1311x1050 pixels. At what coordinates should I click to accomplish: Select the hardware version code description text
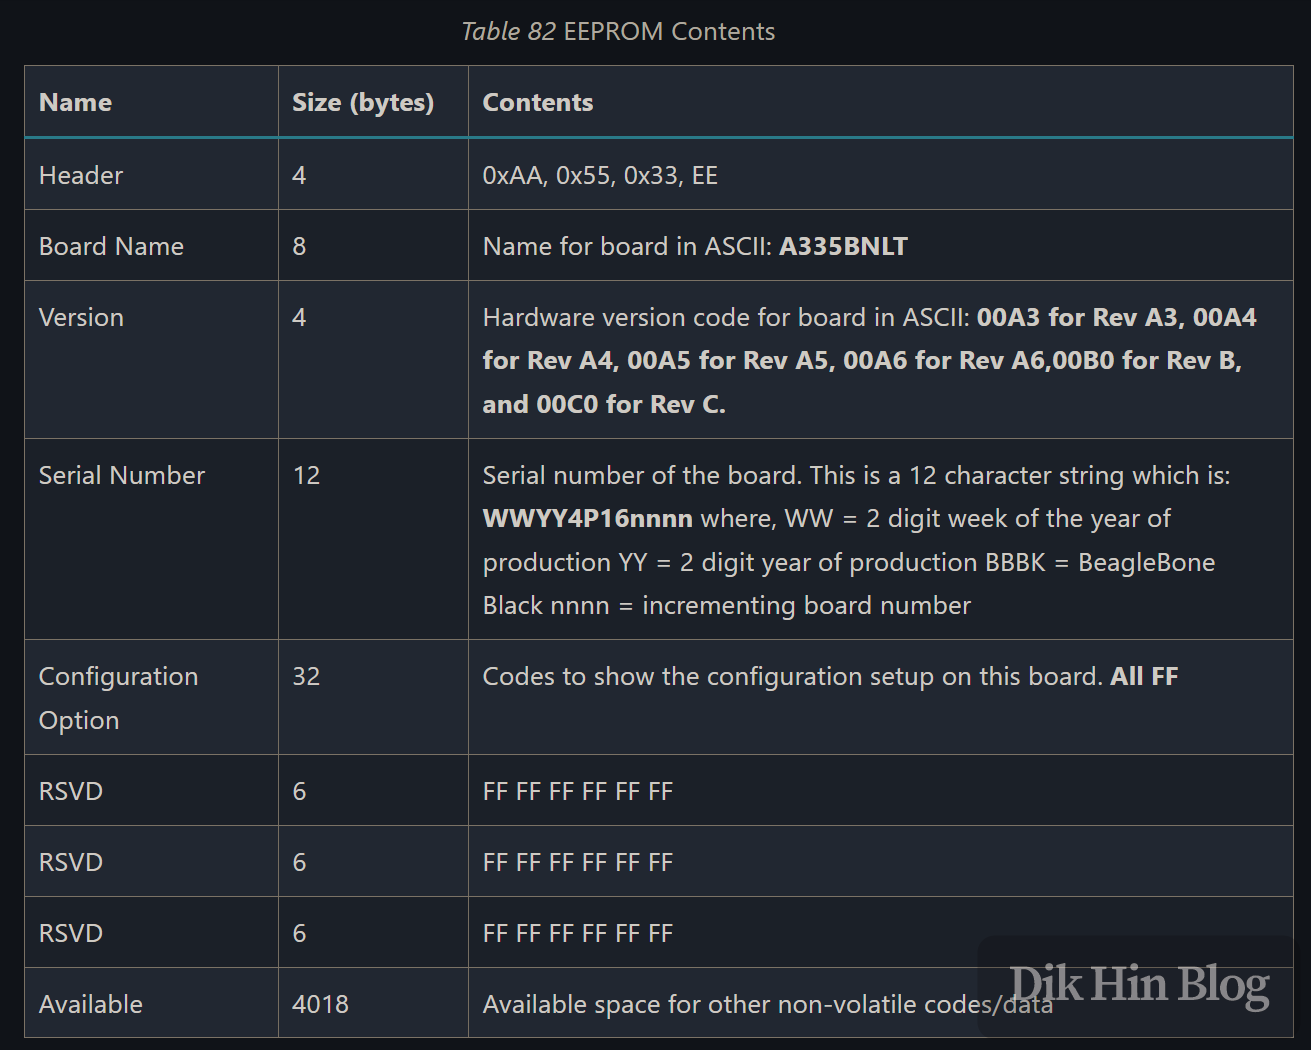coord(725,317)
